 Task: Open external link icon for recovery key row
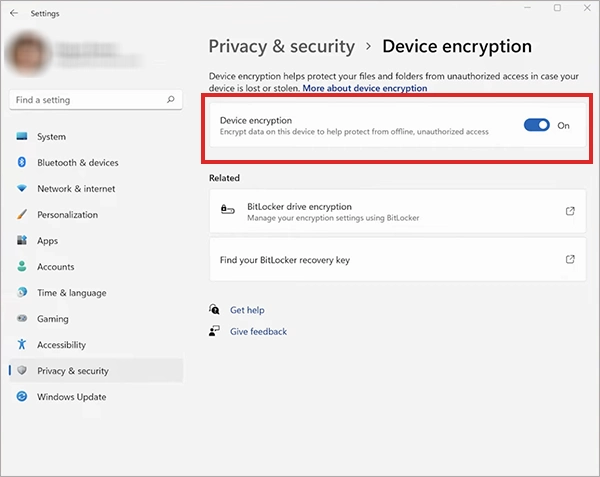570,259
